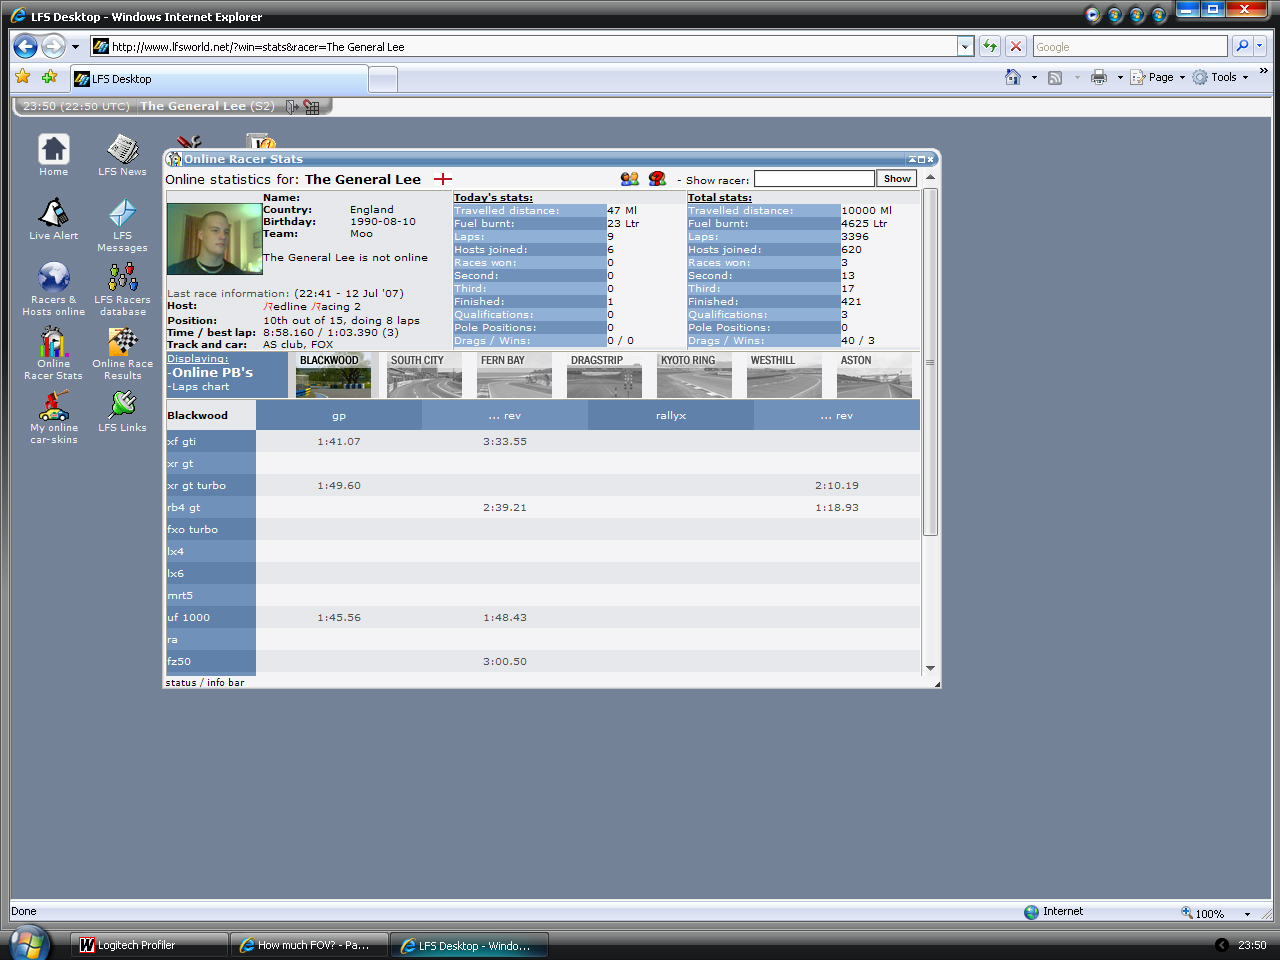The height and width of the screenshot is (960, 1280).
Task: Open the Online Race Results icon
Action: 122,353
